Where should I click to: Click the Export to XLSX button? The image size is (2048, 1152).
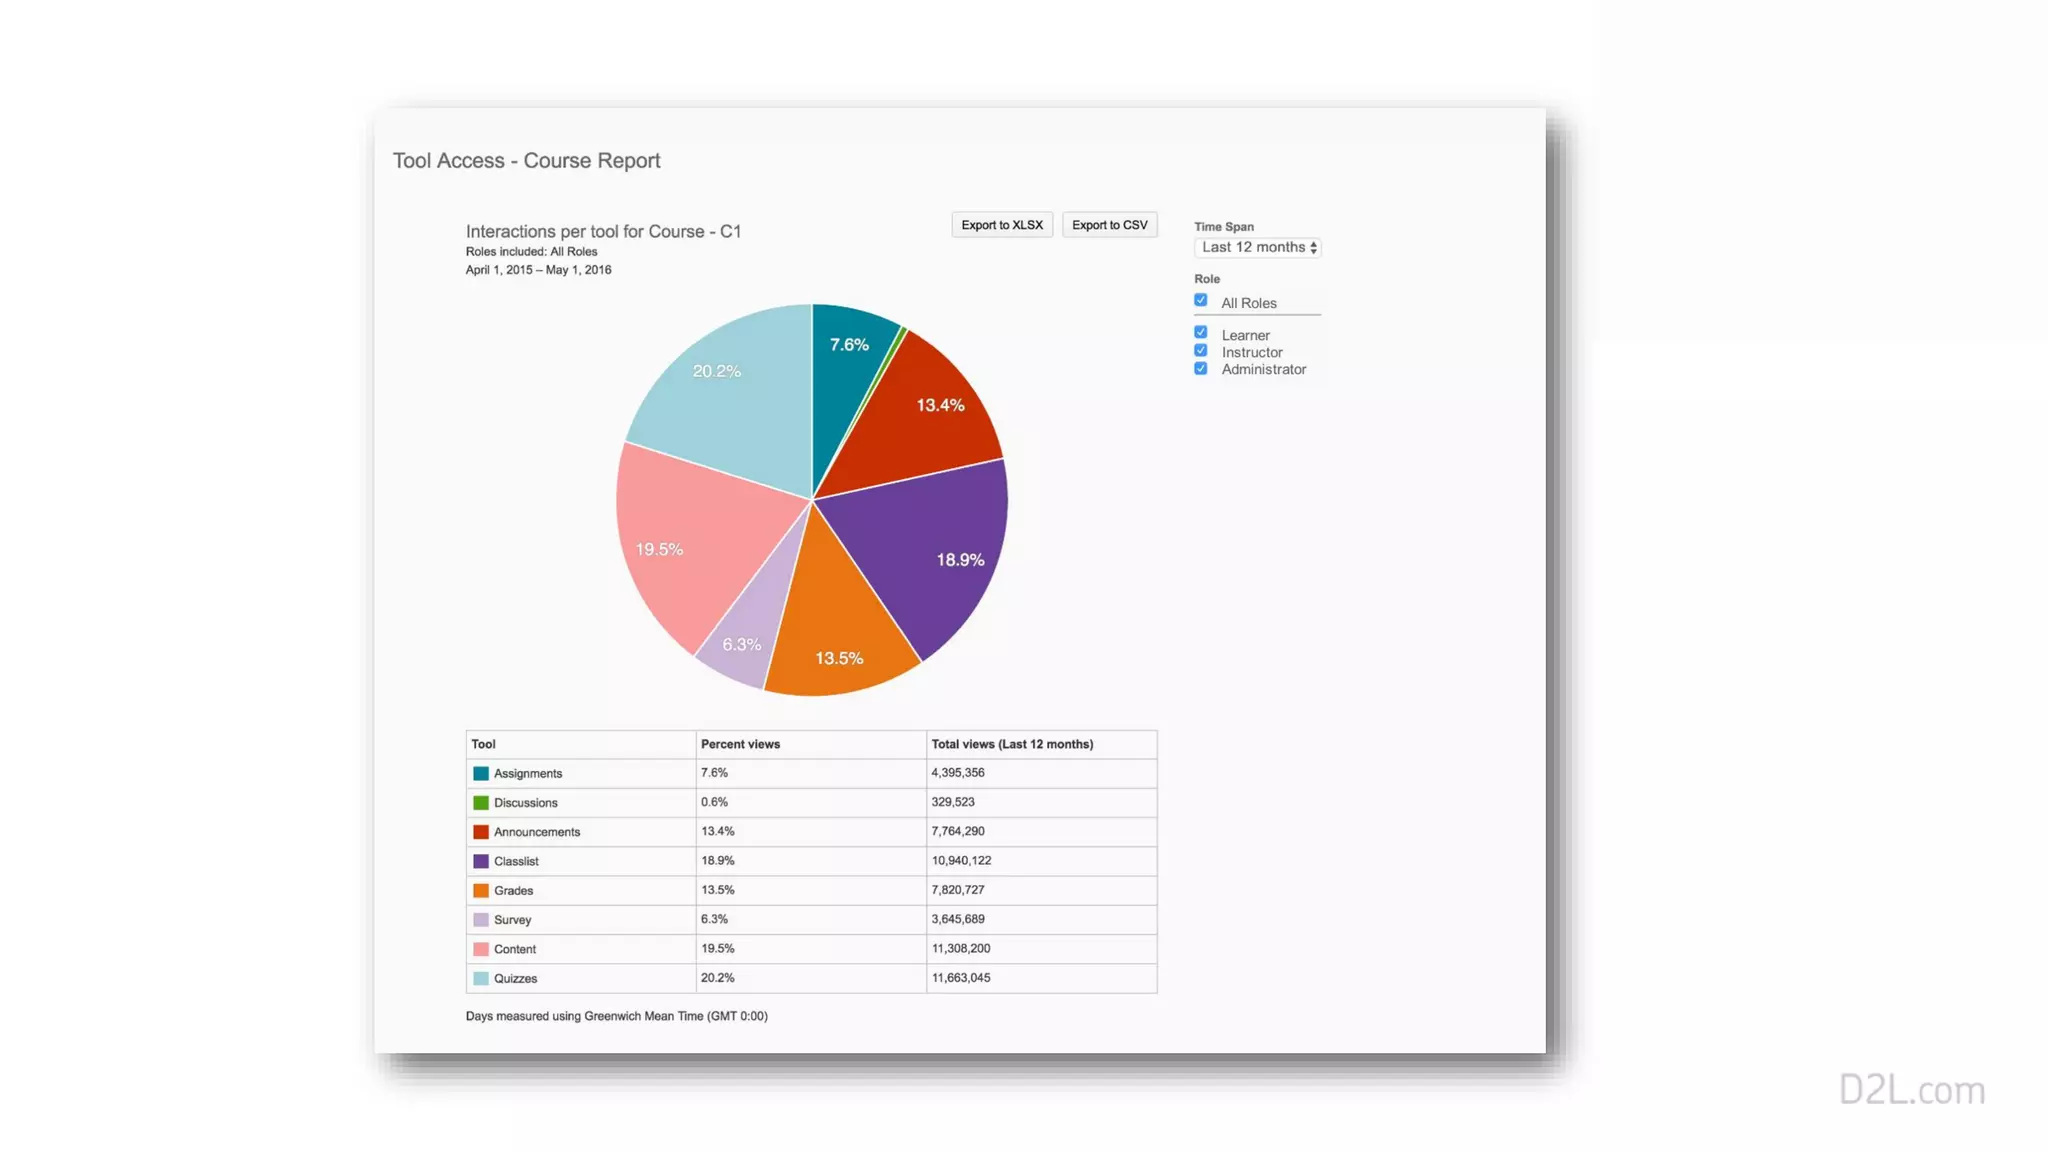coord(1001,225)
